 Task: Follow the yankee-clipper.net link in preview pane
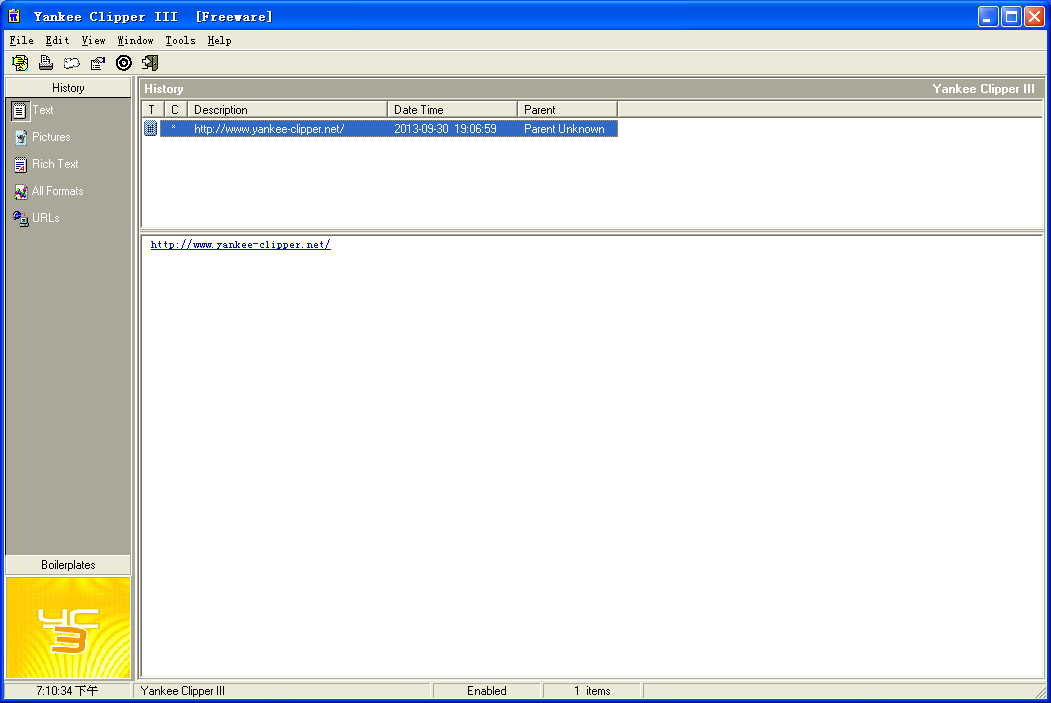241,245
